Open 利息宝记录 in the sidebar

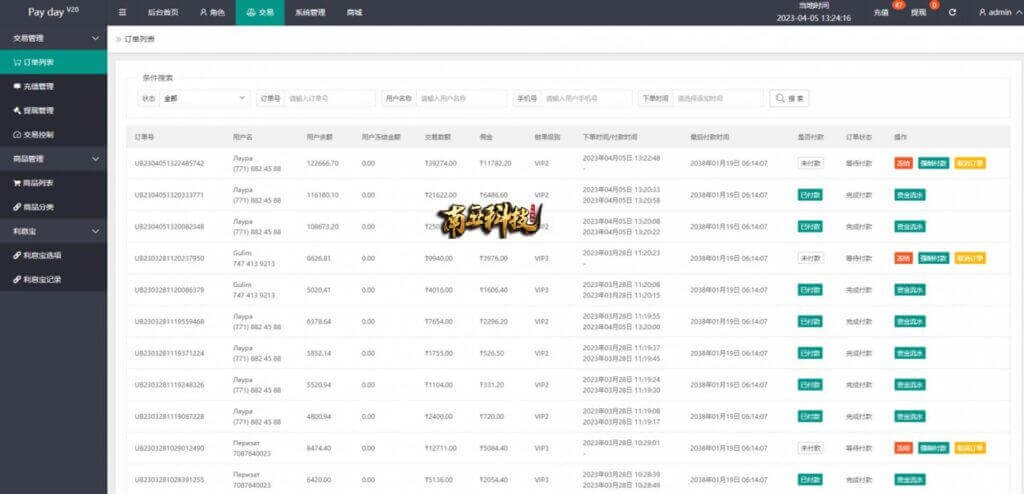tap(42, 279)
